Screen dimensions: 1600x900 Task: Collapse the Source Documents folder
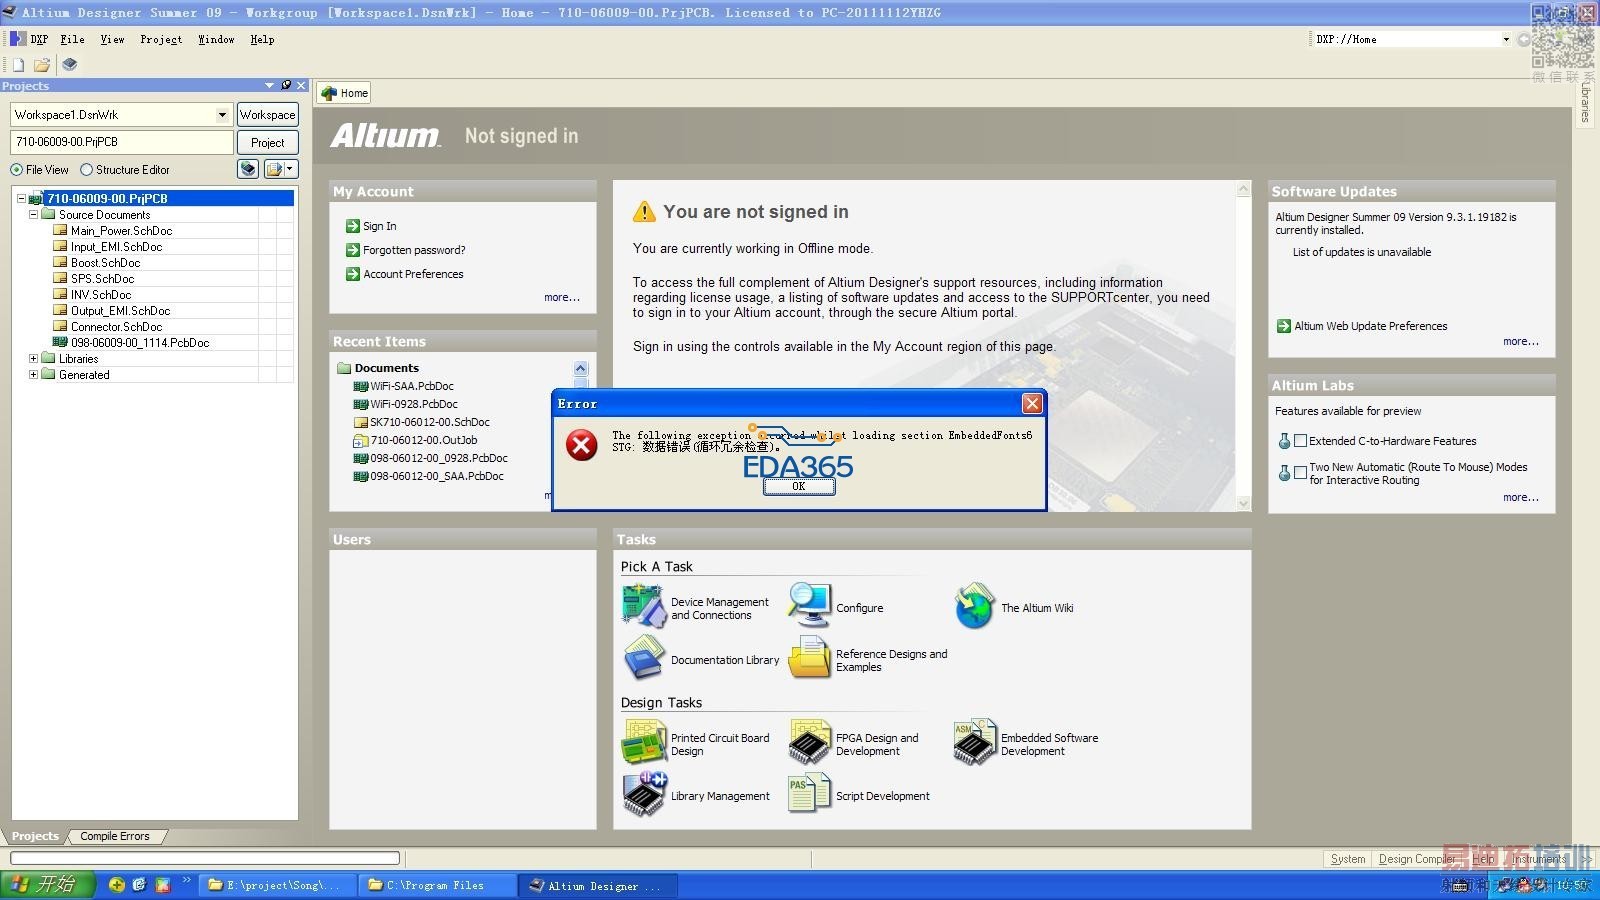coord(33,214)
